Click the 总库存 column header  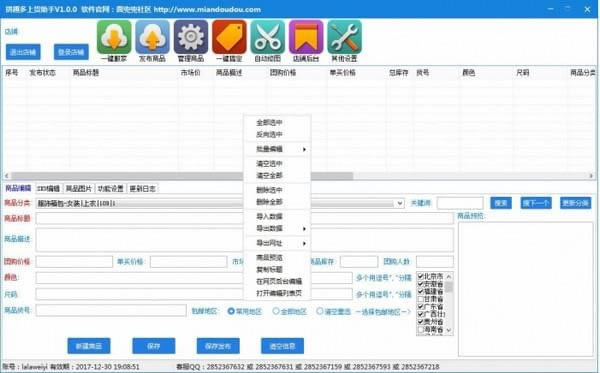point(399,72)
